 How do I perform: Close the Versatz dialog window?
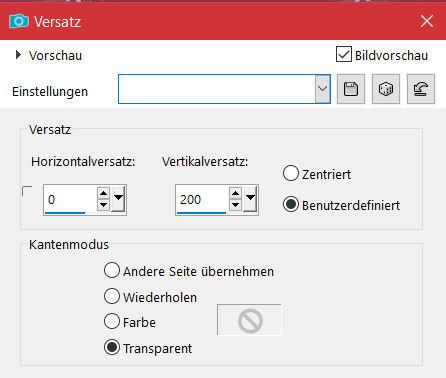point(427,21)
